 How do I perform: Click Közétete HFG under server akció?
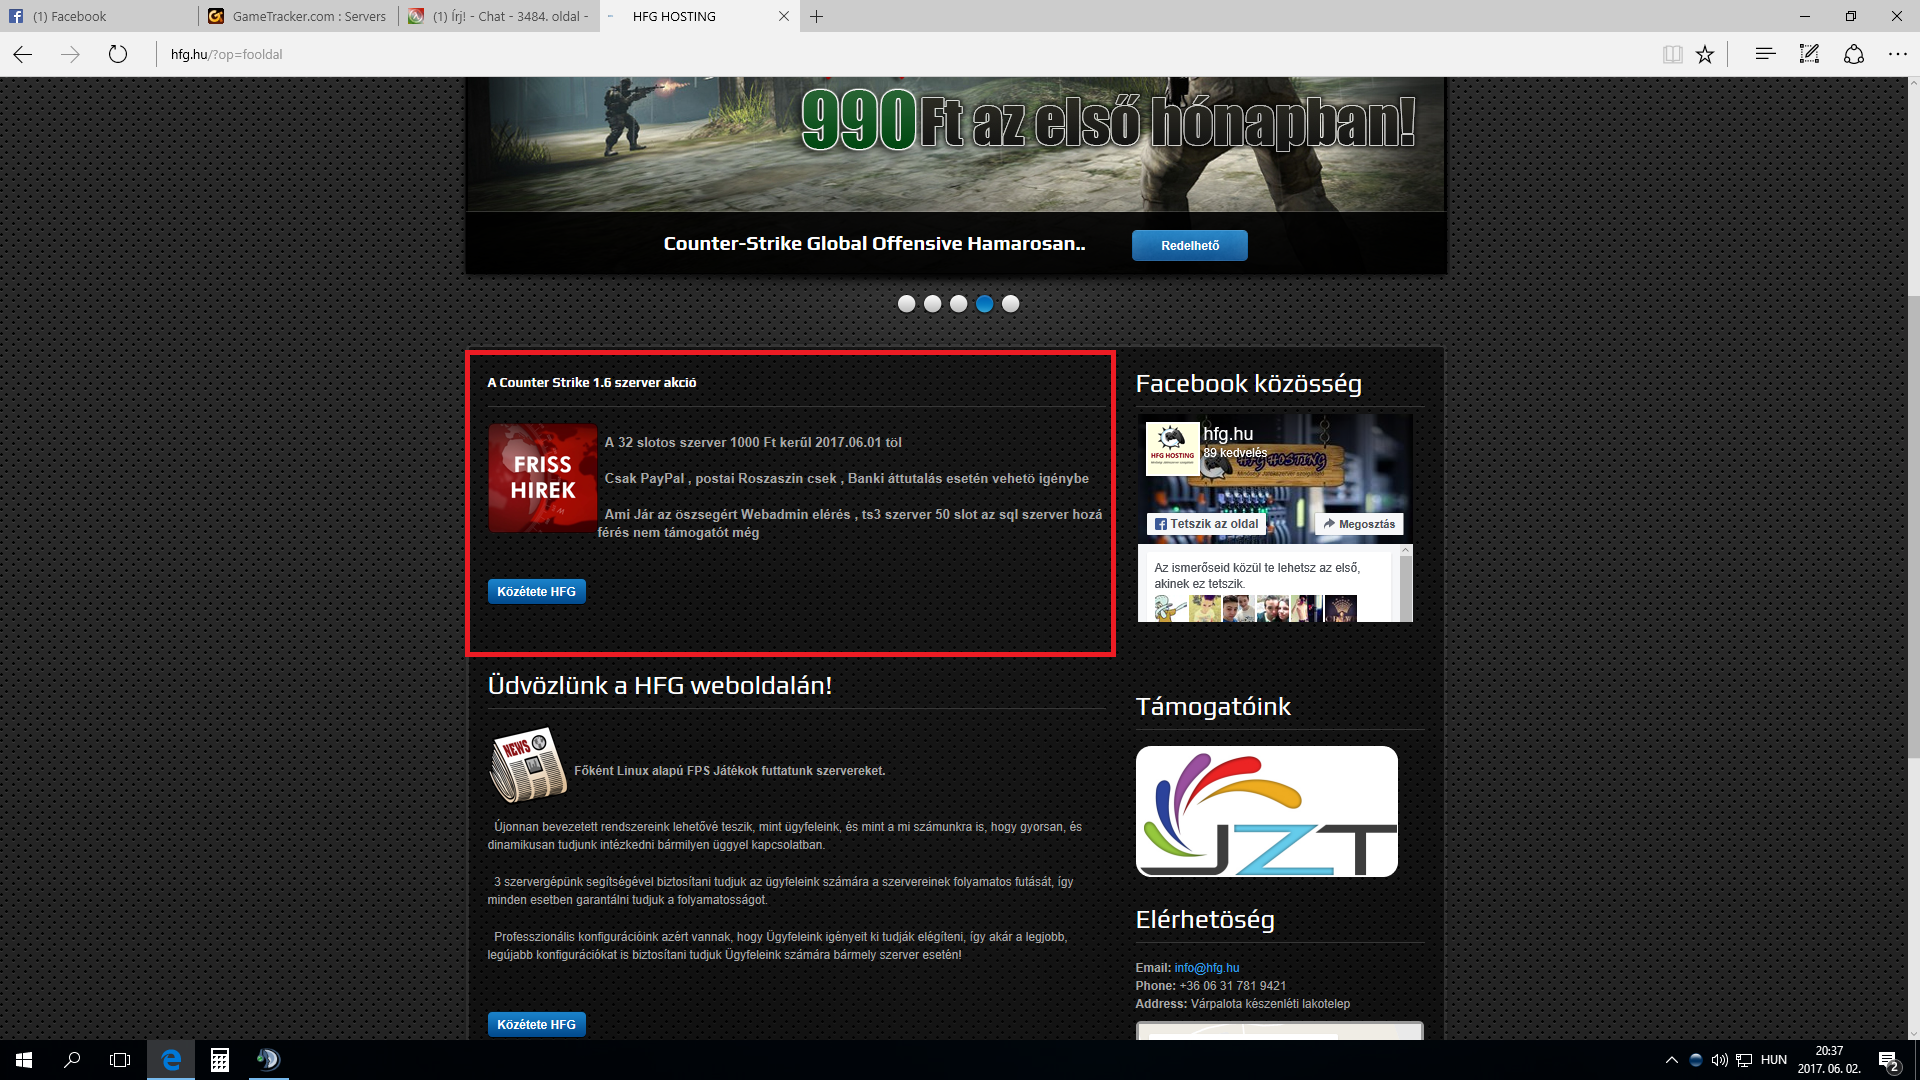click(x=536, y=591)
